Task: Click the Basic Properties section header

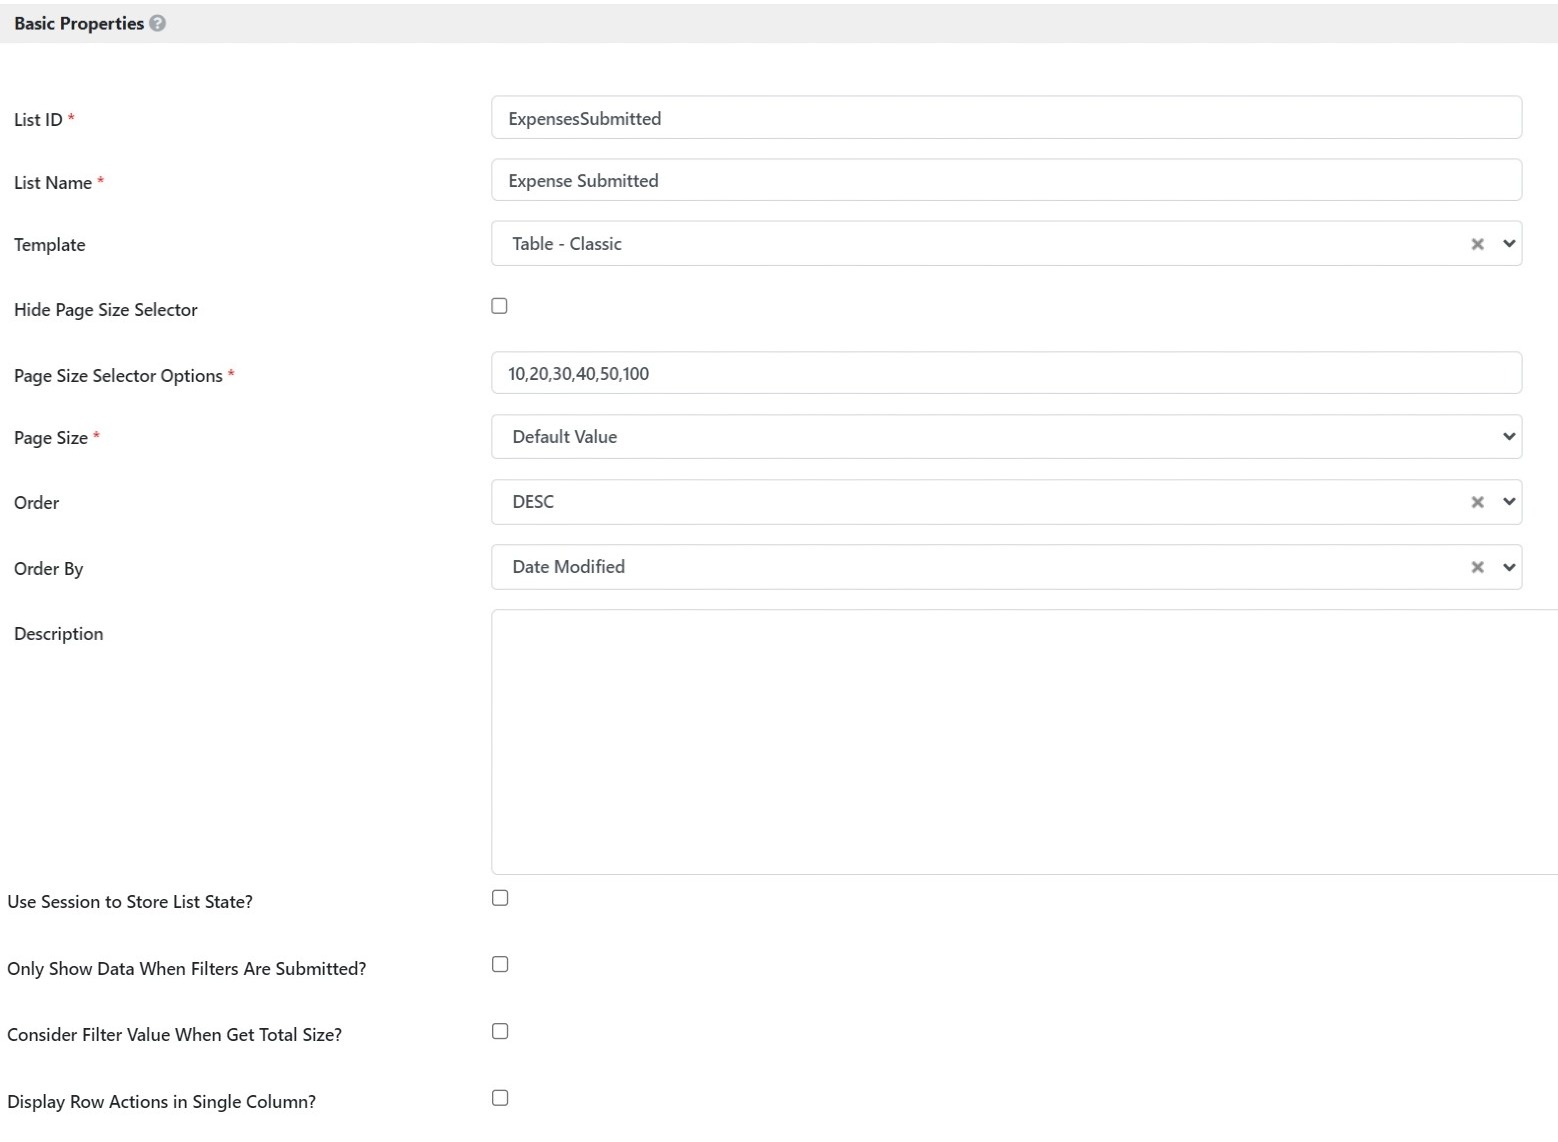Action: click(x=79, y=24)
